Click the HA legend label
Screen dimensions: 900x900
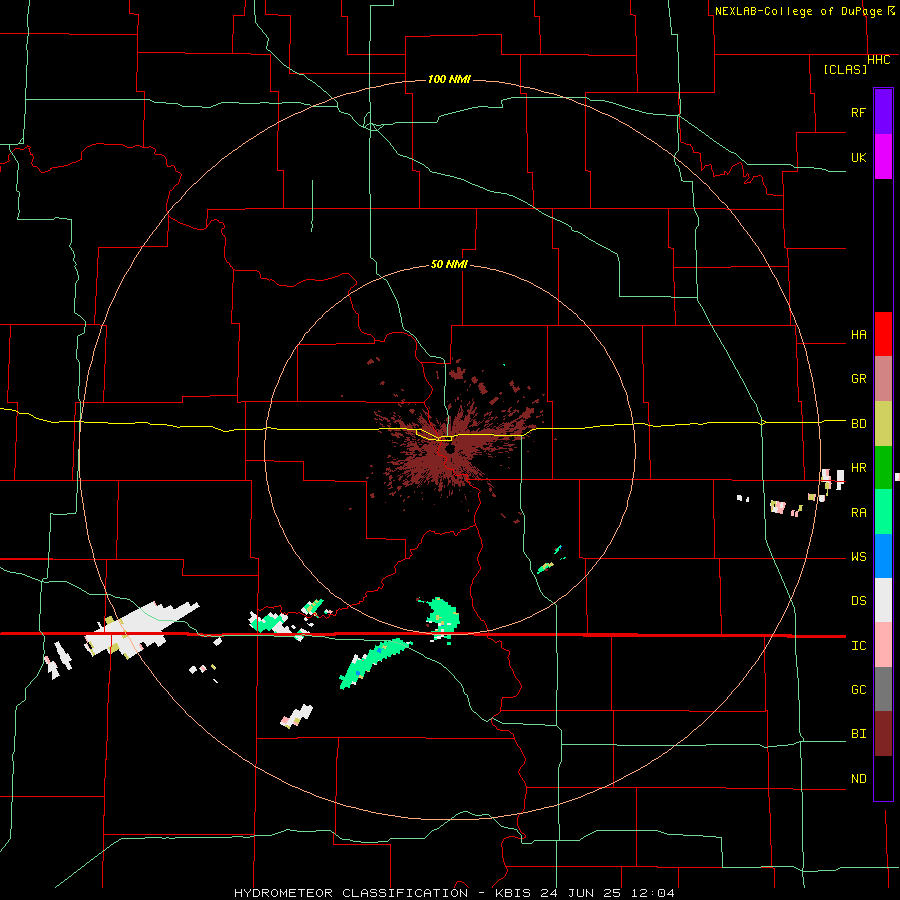(x=858, y=335)
